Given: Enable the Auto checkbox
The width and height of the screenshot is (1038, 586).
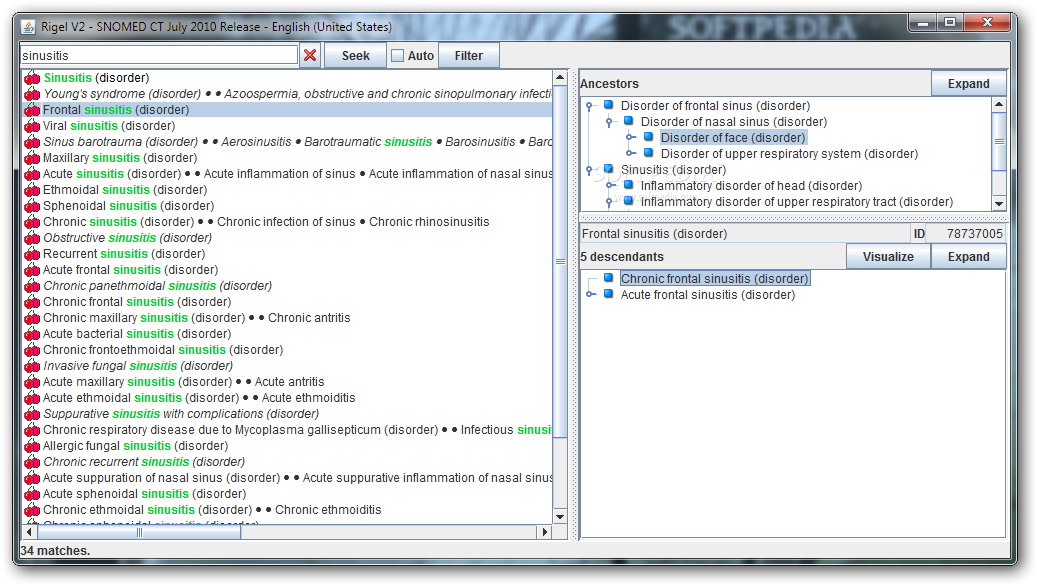Looking at the screenshot, I should (x=397, y=56).
